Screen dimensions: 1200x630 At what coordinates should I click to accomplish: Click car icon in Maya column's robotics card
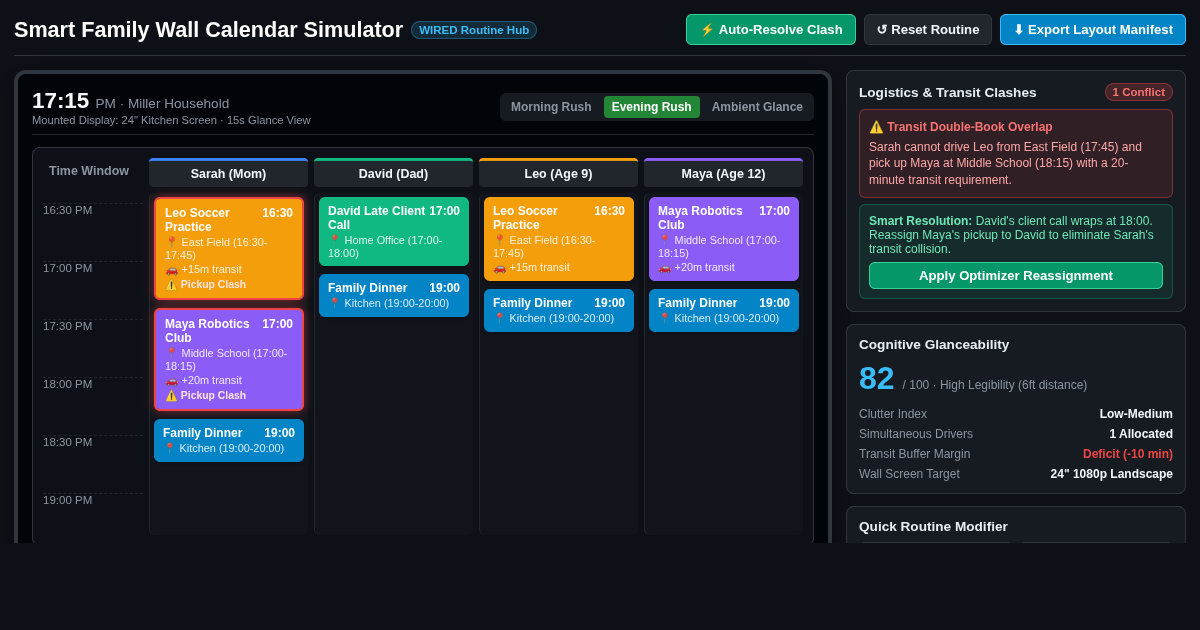point(664,267)
